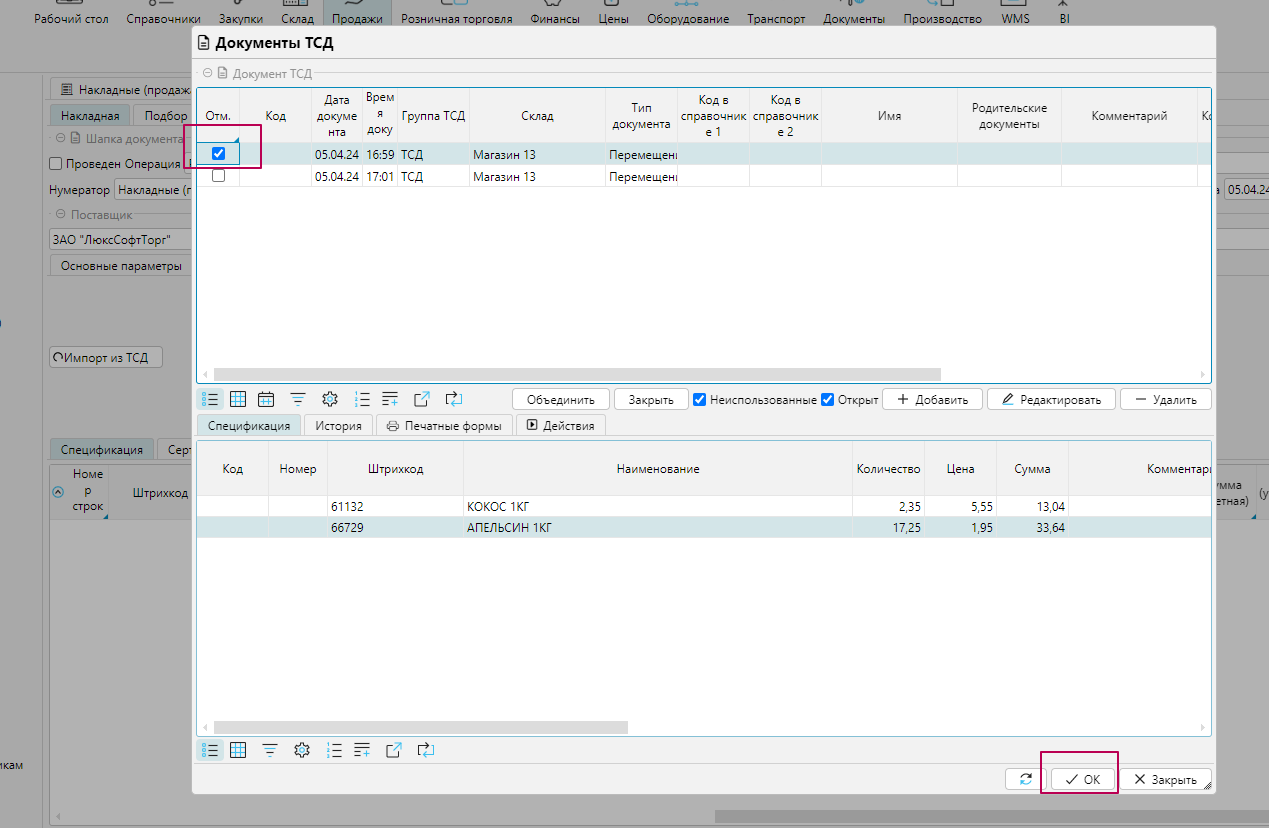The height and width of the screenshot is (828, 1269).
Task: Toggle the Неиспользованные checkbox
Action: click(700, 399)
